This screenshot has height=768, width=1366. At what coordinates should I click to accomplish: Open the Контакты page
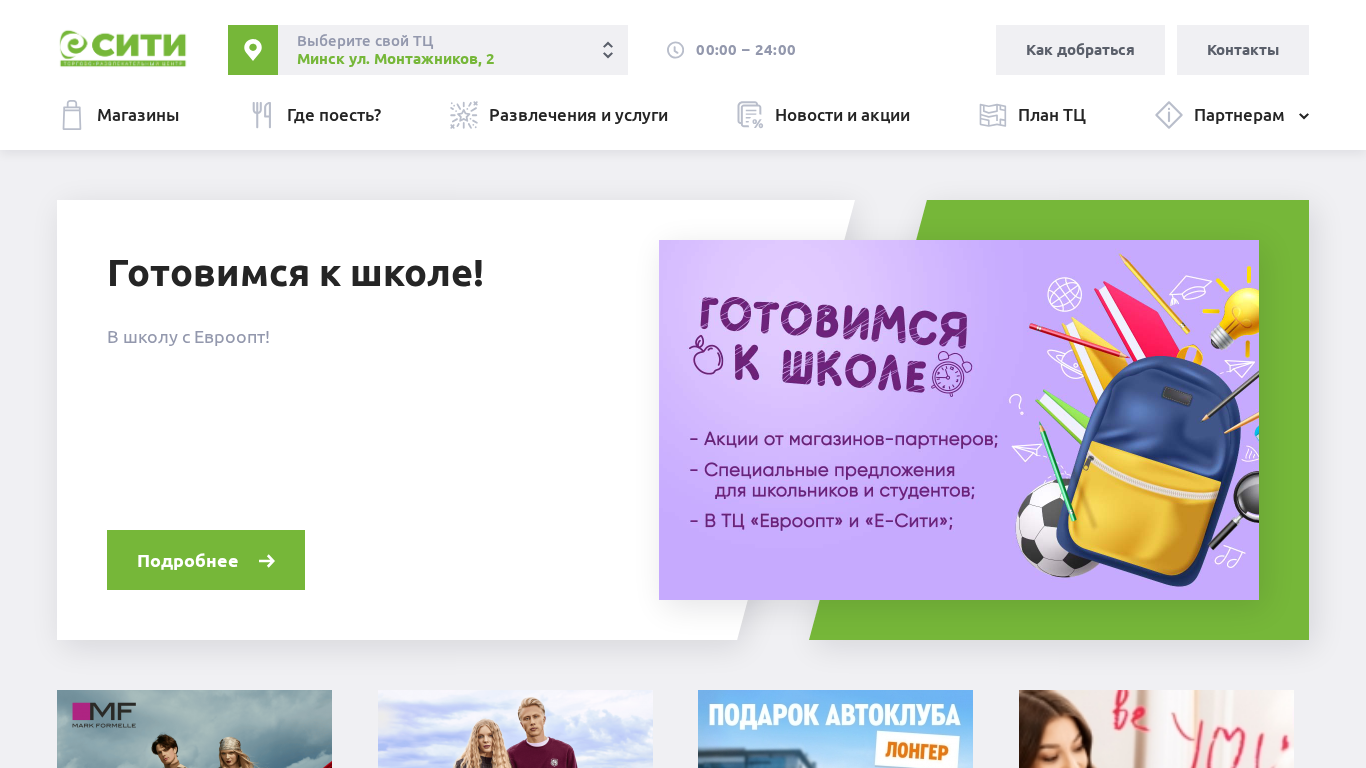1243,50
